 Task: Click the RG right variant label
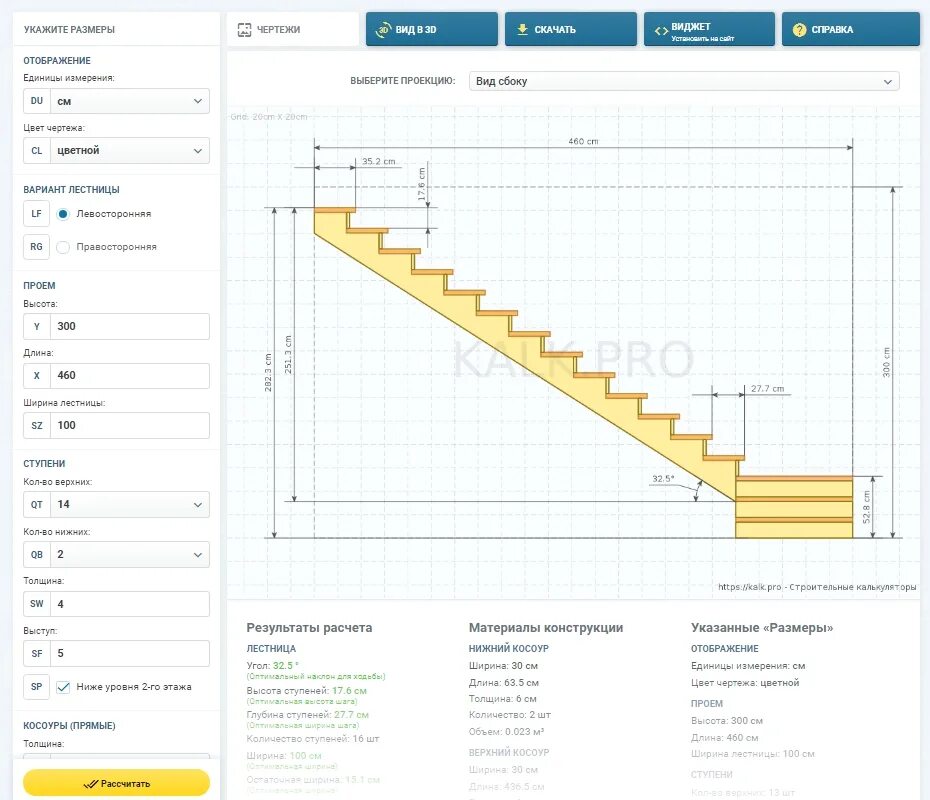click(36, 247)
